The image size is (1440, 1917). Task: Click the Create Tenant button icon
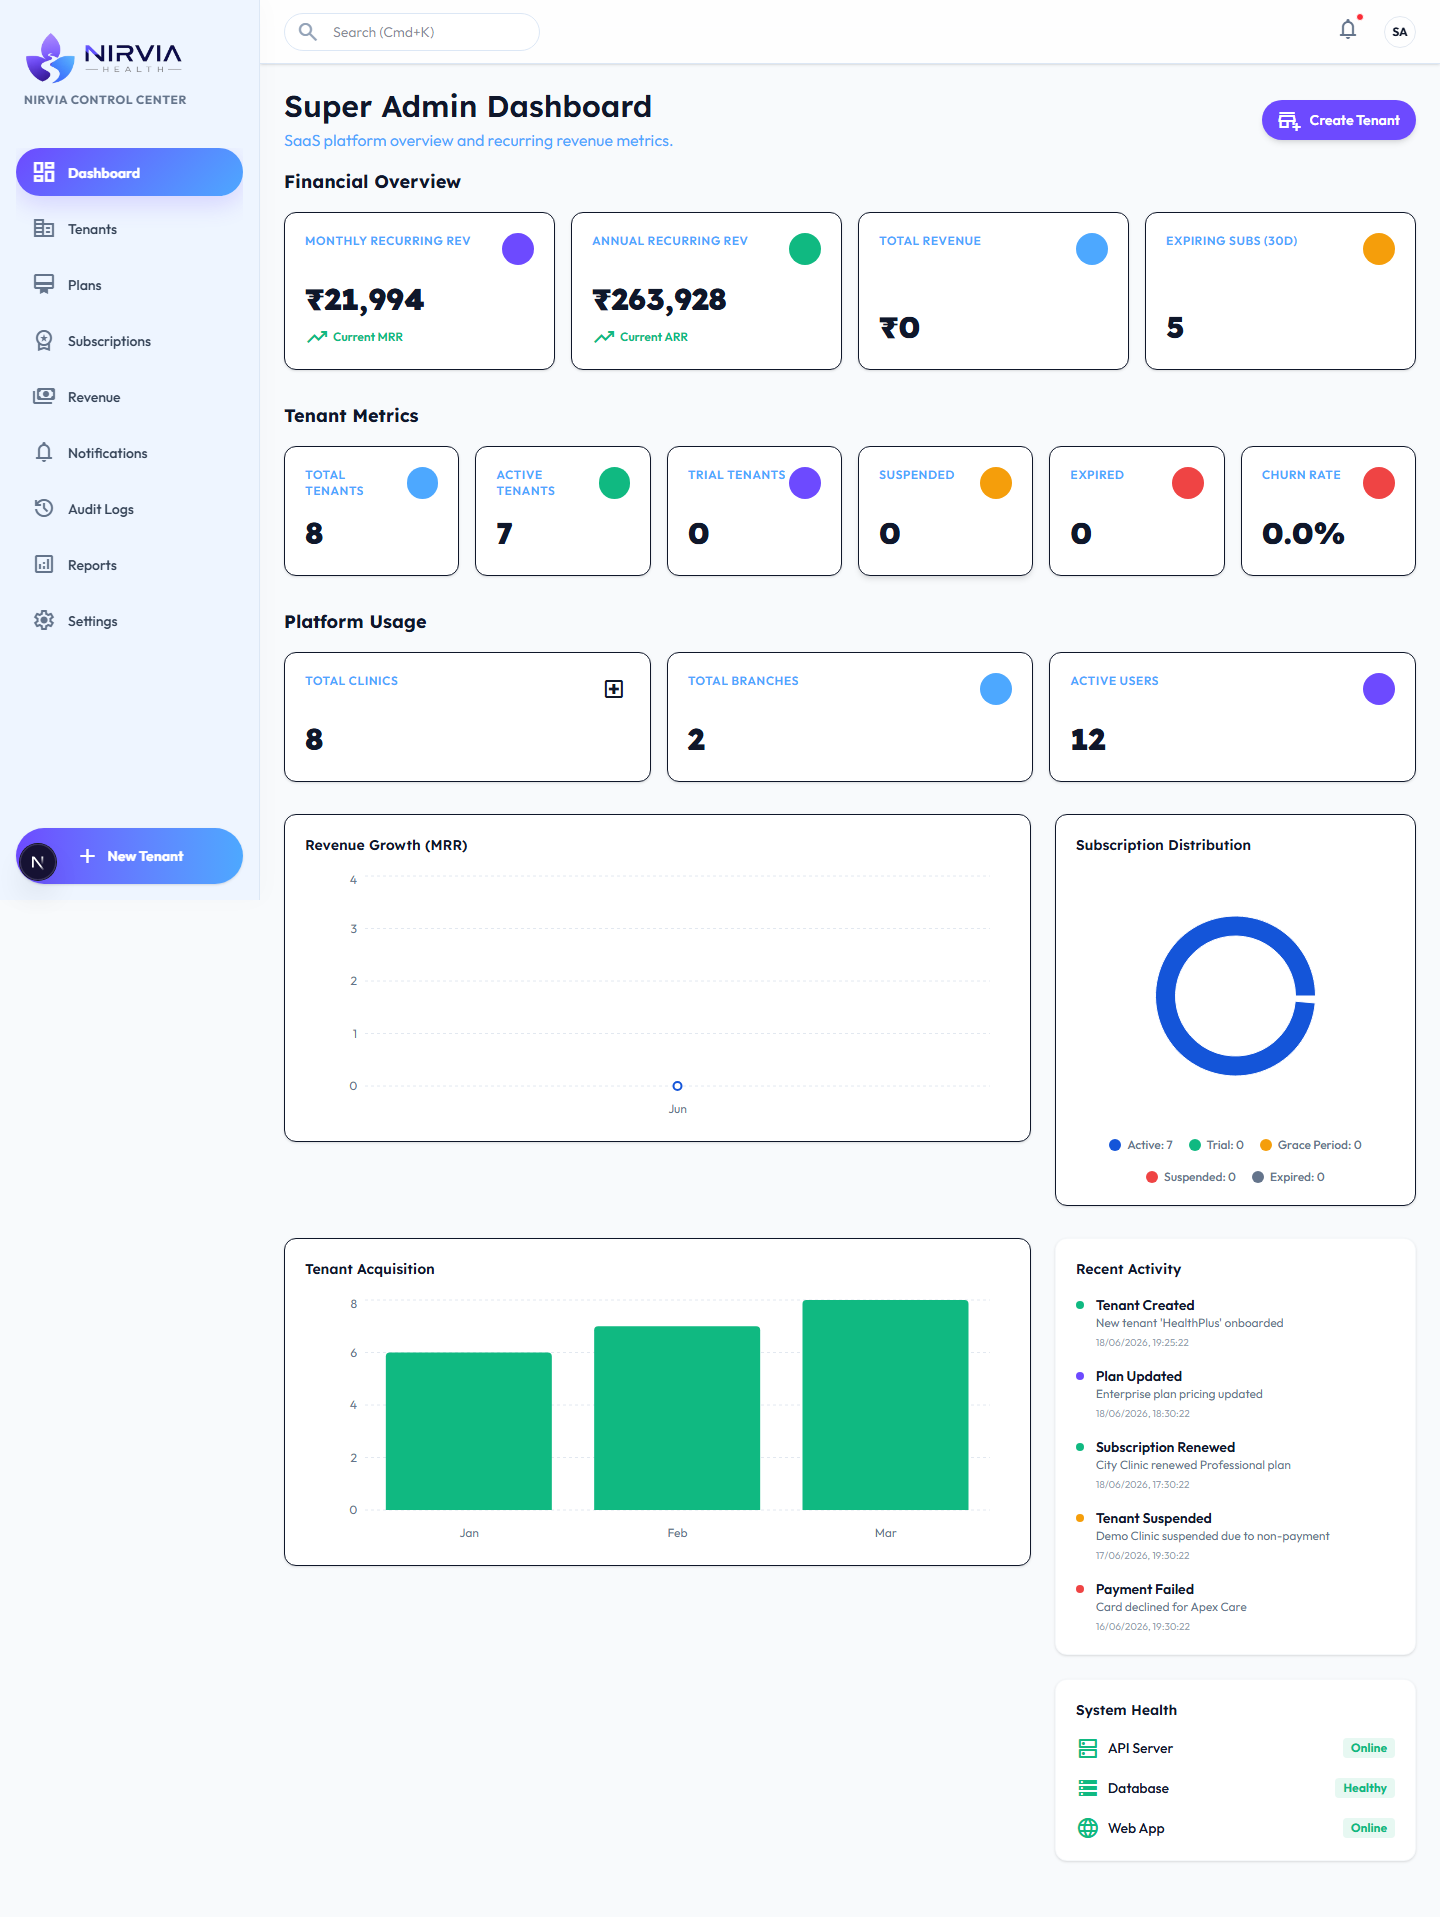[x=1289, y=120]
